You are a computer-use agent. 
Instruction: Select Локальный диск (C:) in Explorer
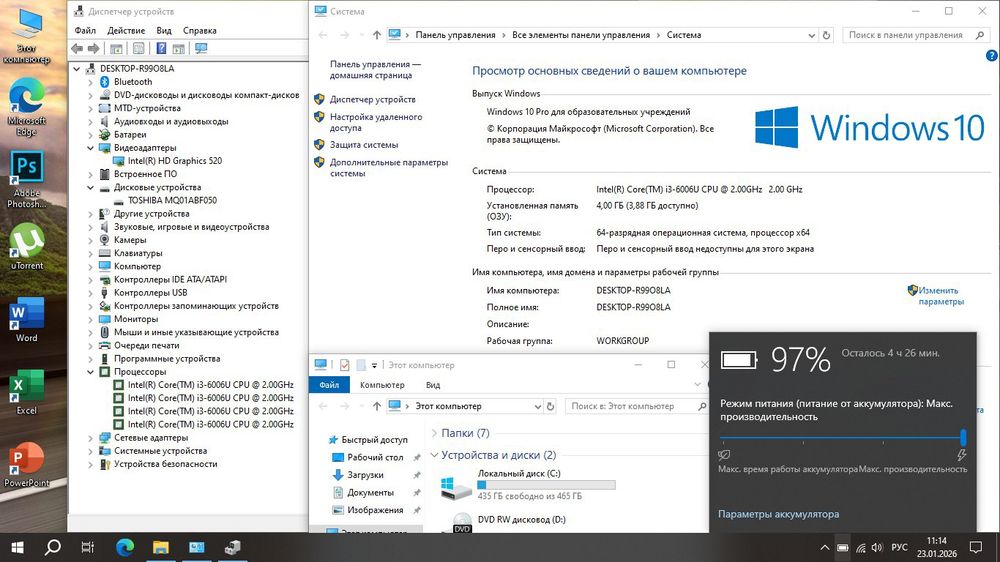(527, 485)
